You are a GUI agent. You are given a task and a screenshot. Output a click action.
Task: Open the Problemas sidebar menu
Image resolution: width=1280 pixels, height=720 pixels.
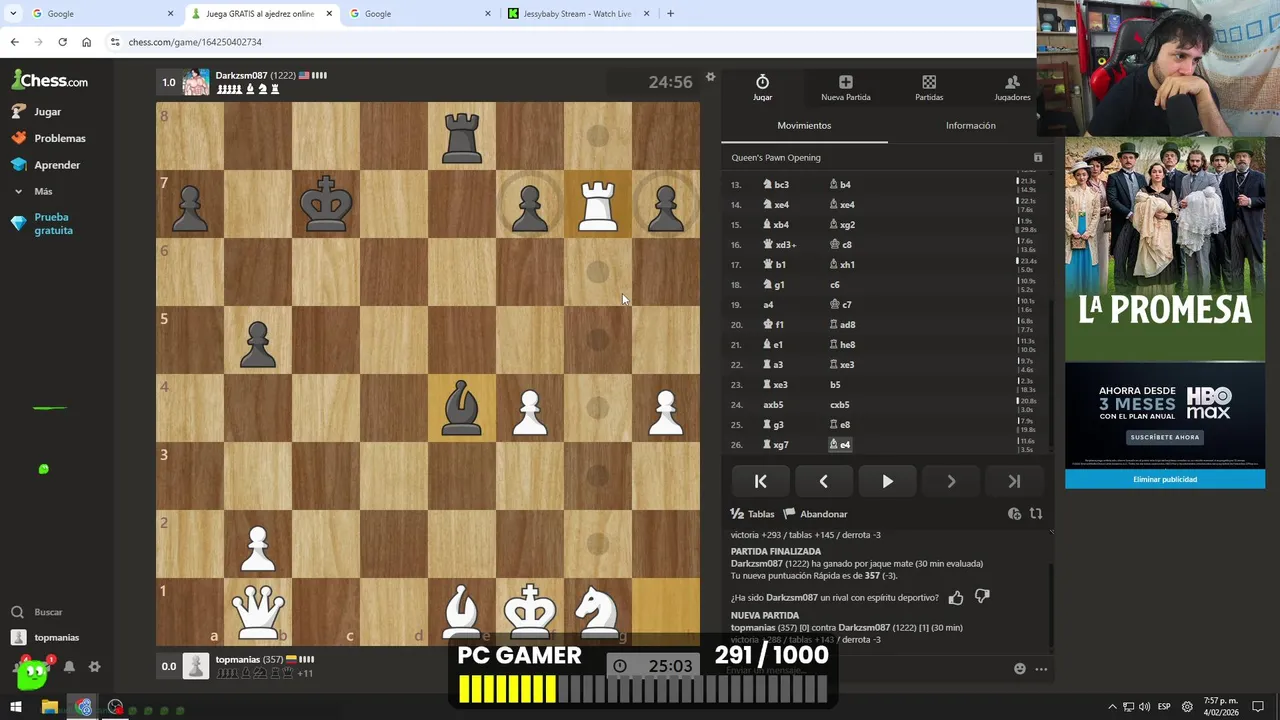point(59,138)
